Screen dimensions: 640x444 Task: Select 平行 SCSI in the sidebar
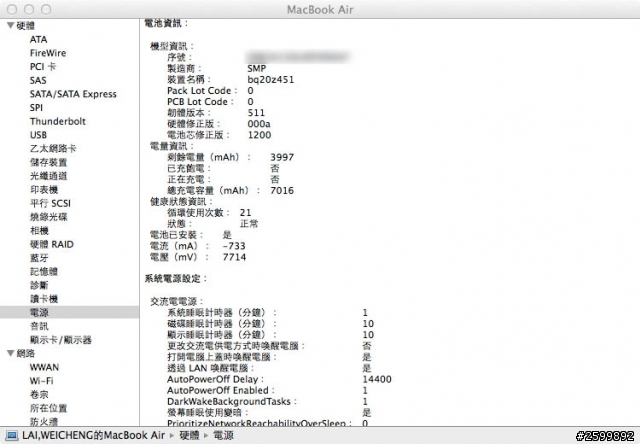[50, 203]
